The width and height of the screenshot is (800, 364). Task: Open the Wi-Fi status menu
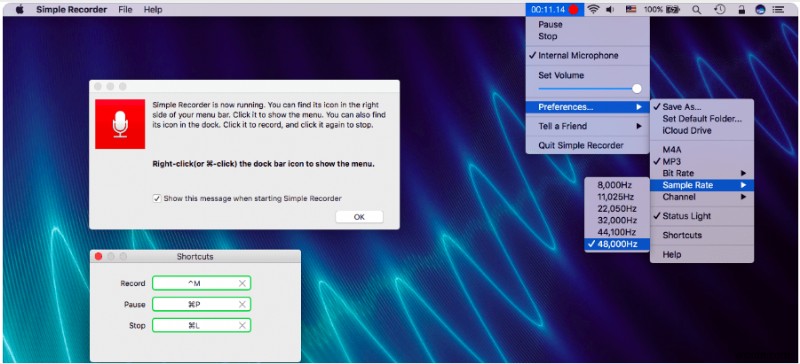coord(593,10)
